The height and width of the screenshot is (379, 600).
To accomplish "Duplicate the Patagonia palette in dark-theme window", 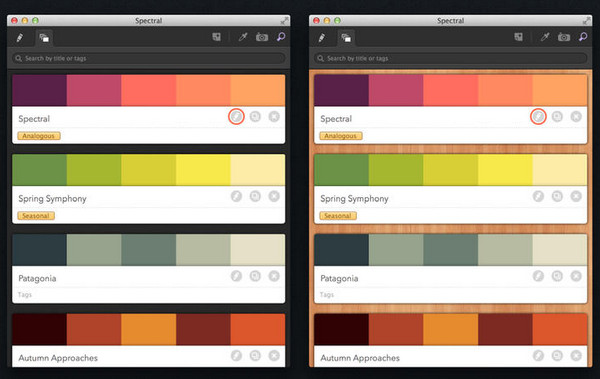I will tap(255, 276).
